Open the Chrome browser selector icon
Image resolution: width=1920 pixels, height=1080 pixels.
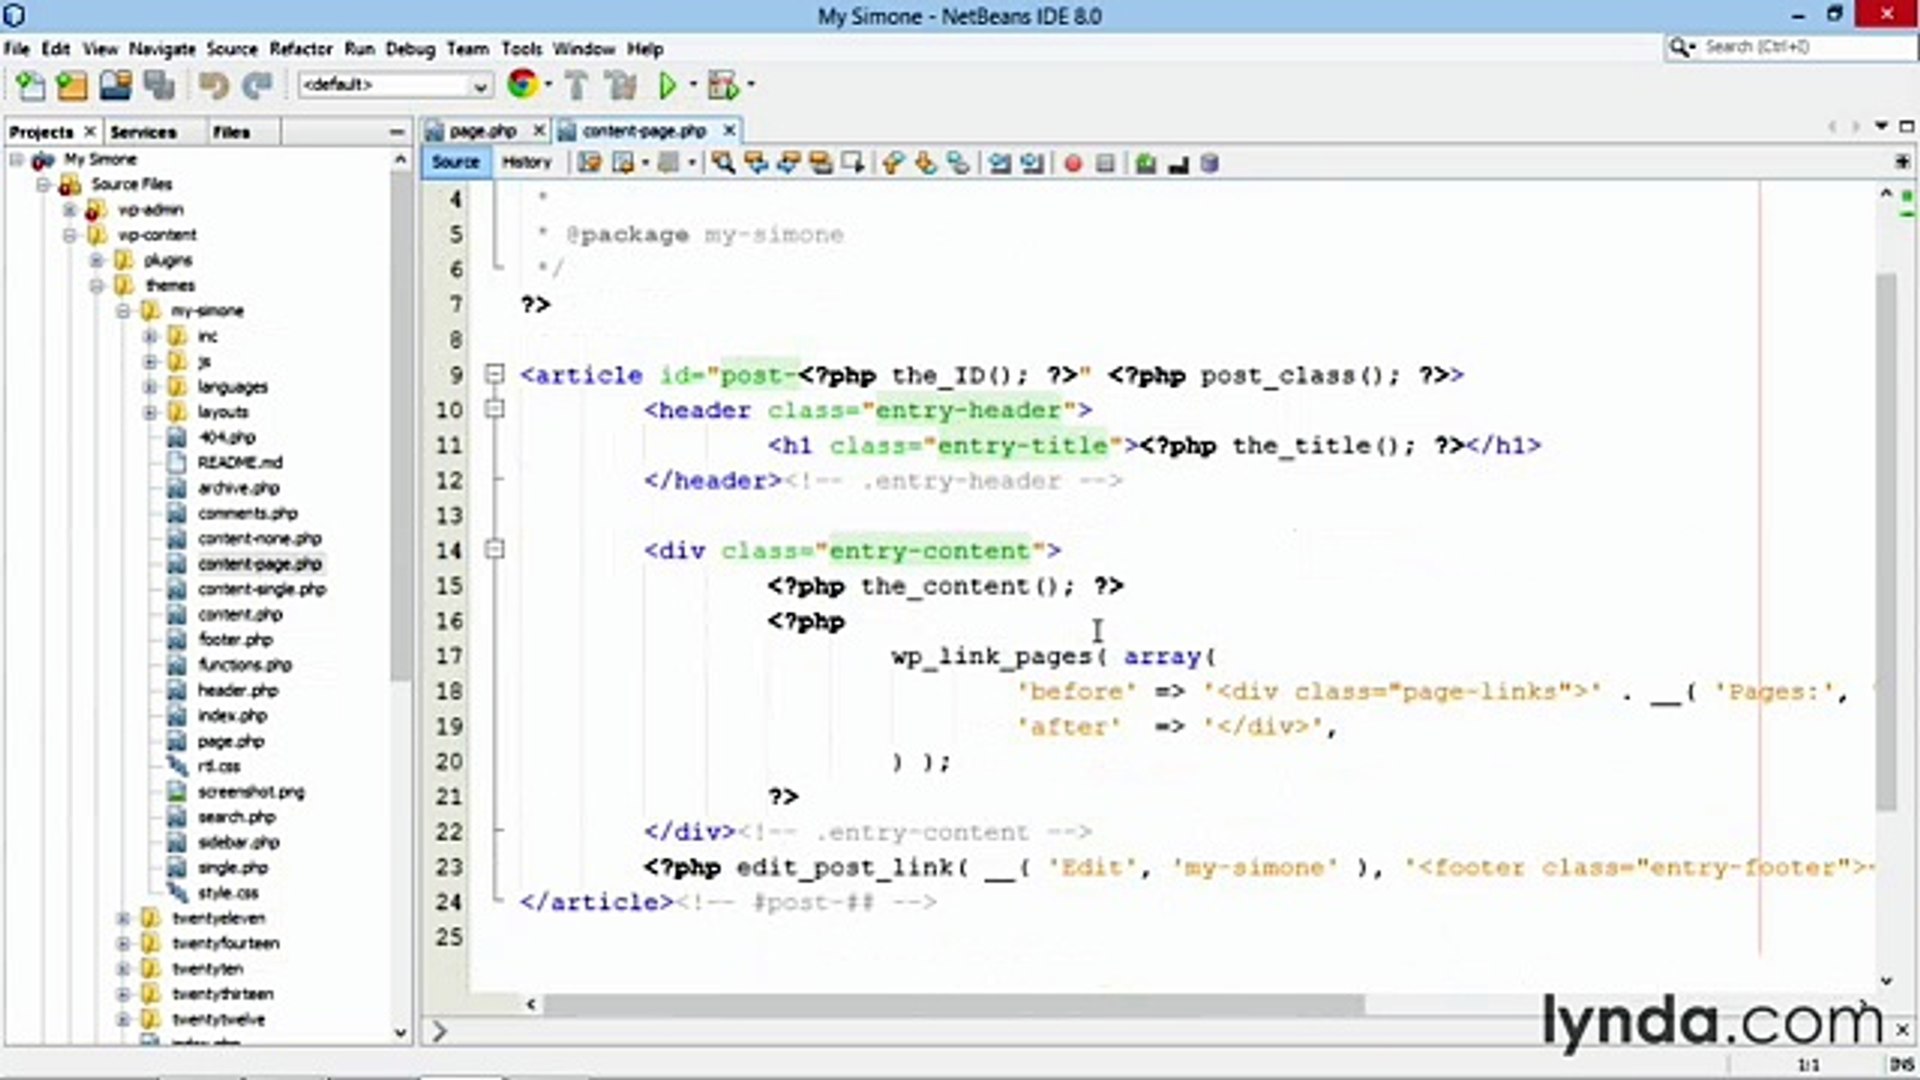tap(523, 85)
